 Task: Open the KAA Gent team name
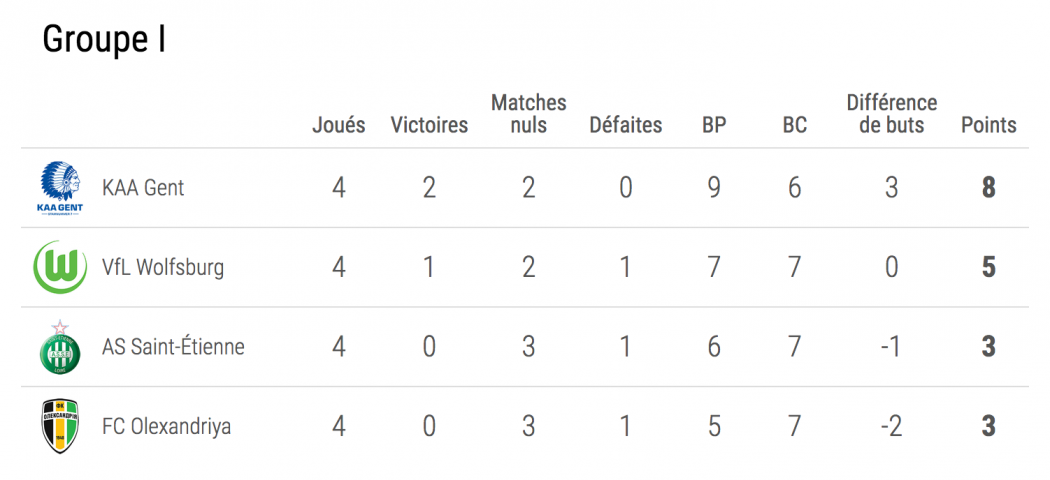tap(143, 187)
